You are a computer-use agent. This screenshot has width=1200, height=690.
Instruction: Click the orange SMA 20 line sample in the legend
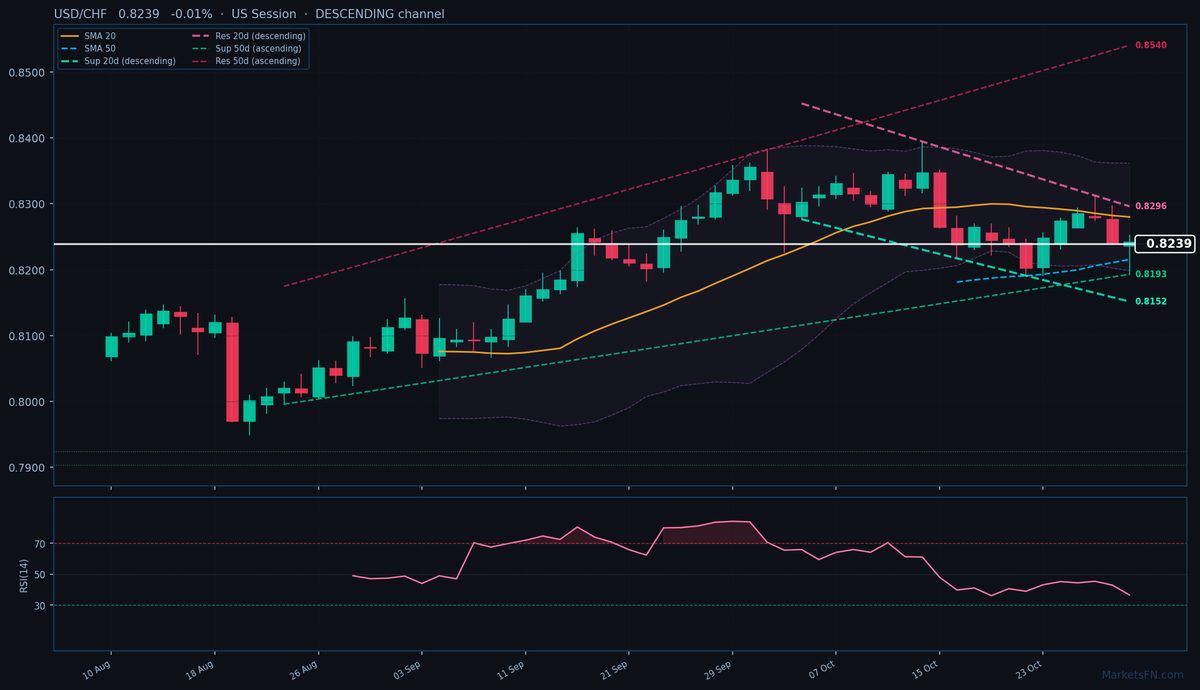[70, 36]
